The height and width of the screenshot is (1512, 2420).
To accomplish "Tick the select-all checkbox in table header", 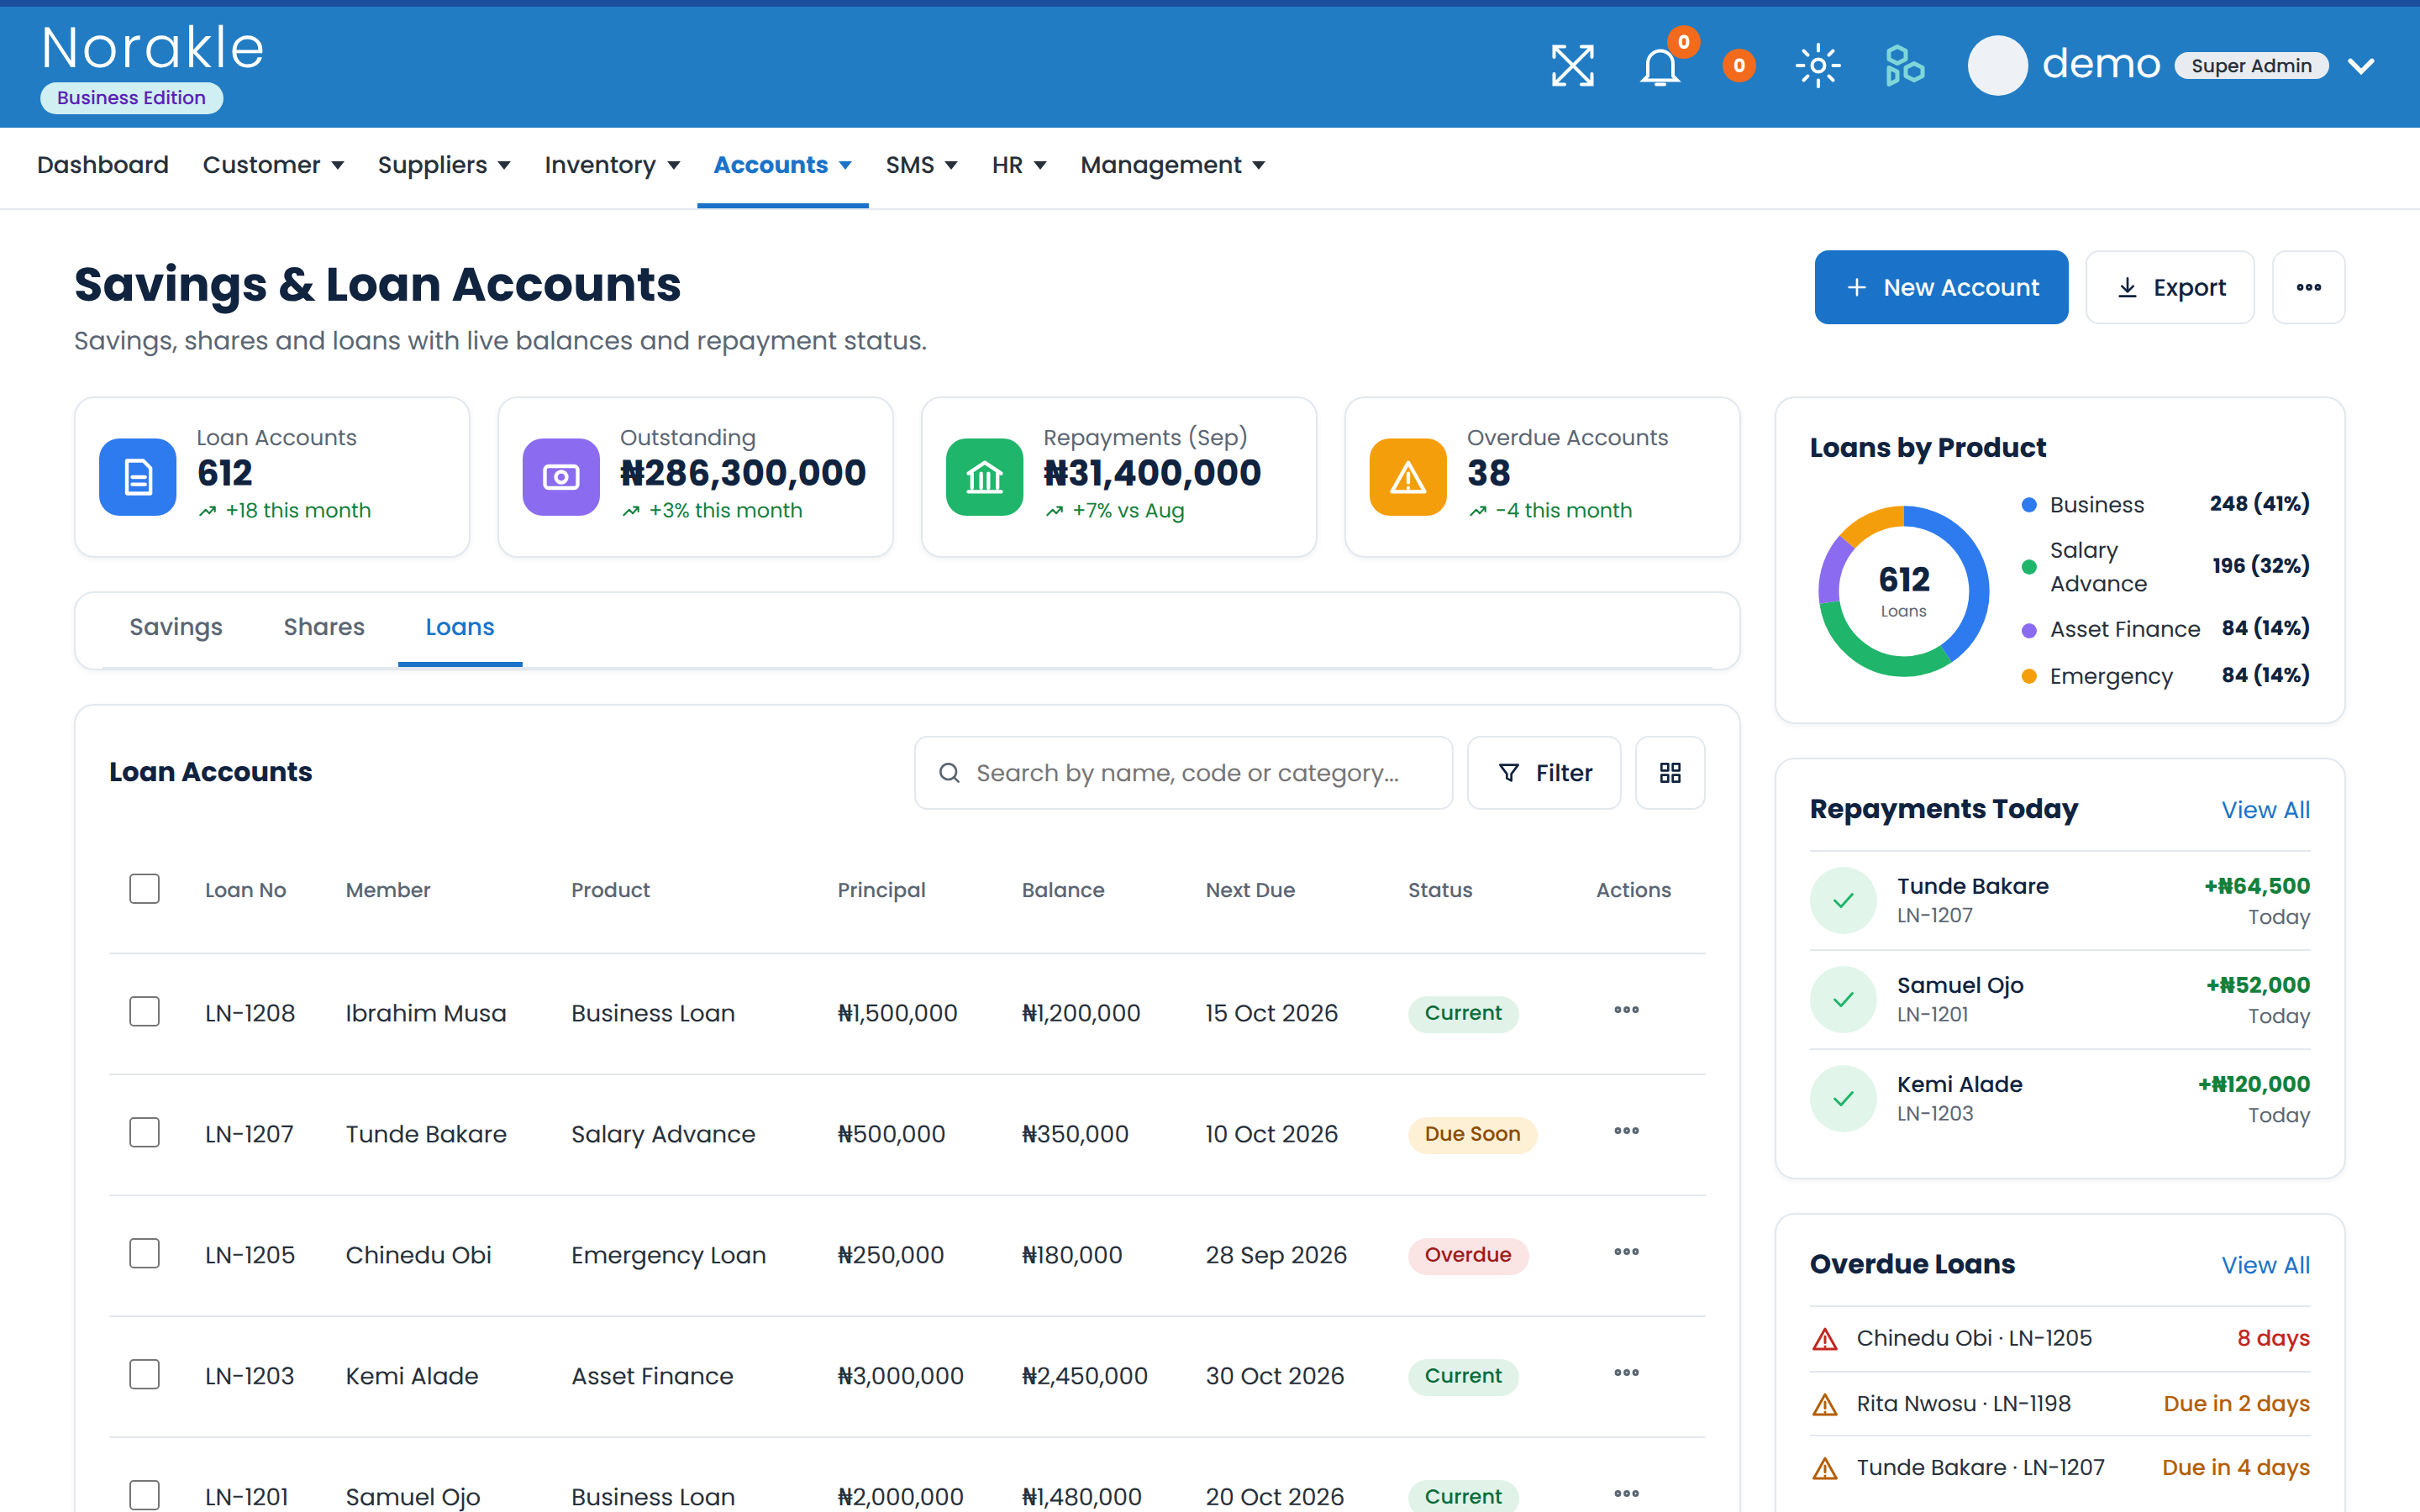I will [144, 889].
